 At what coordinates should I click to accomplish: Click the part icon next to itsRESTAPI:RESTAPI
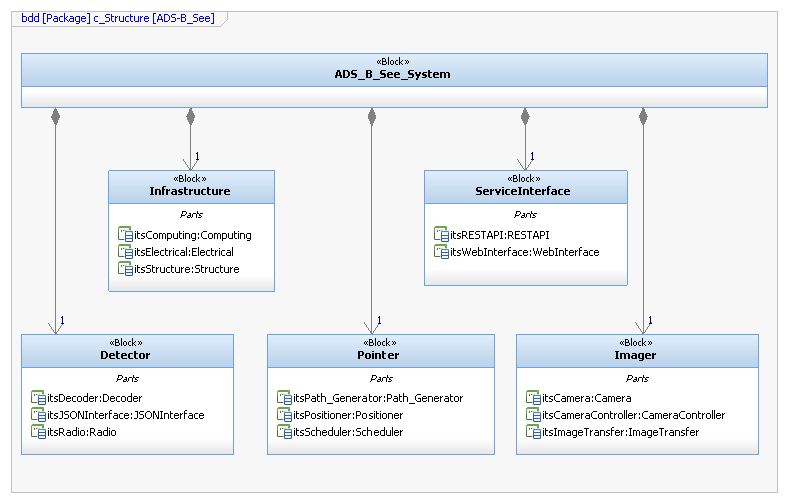tap(441, 235)
